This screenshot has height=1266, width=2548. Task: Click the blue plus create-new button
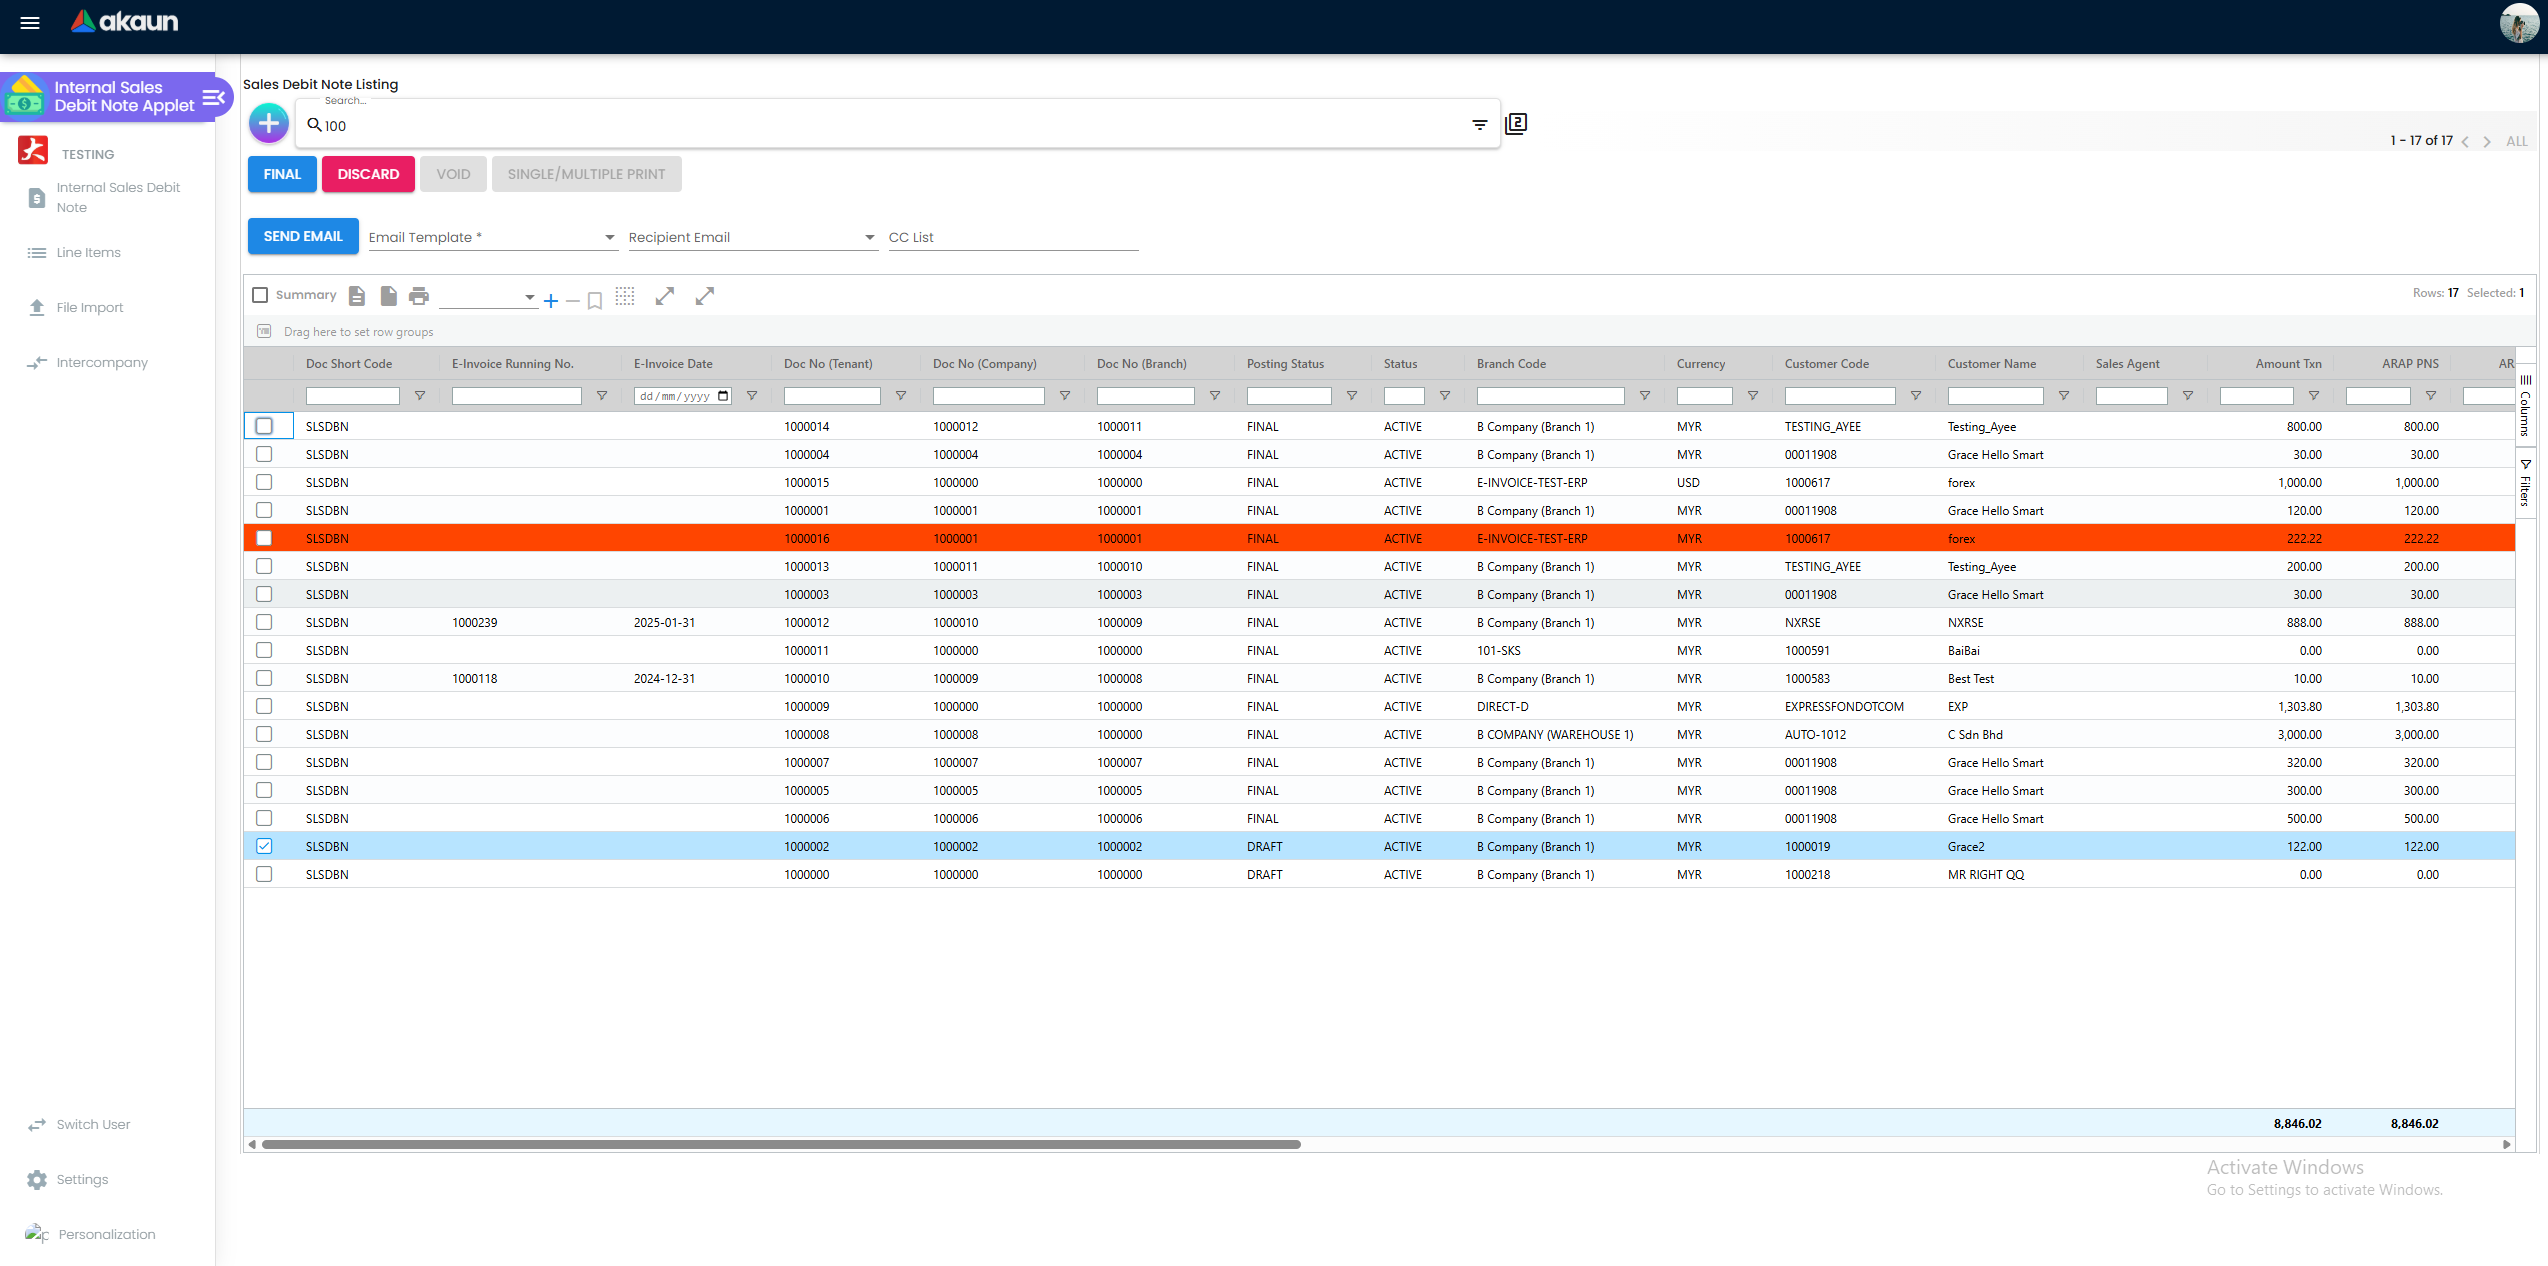click(x=268, y=123)
